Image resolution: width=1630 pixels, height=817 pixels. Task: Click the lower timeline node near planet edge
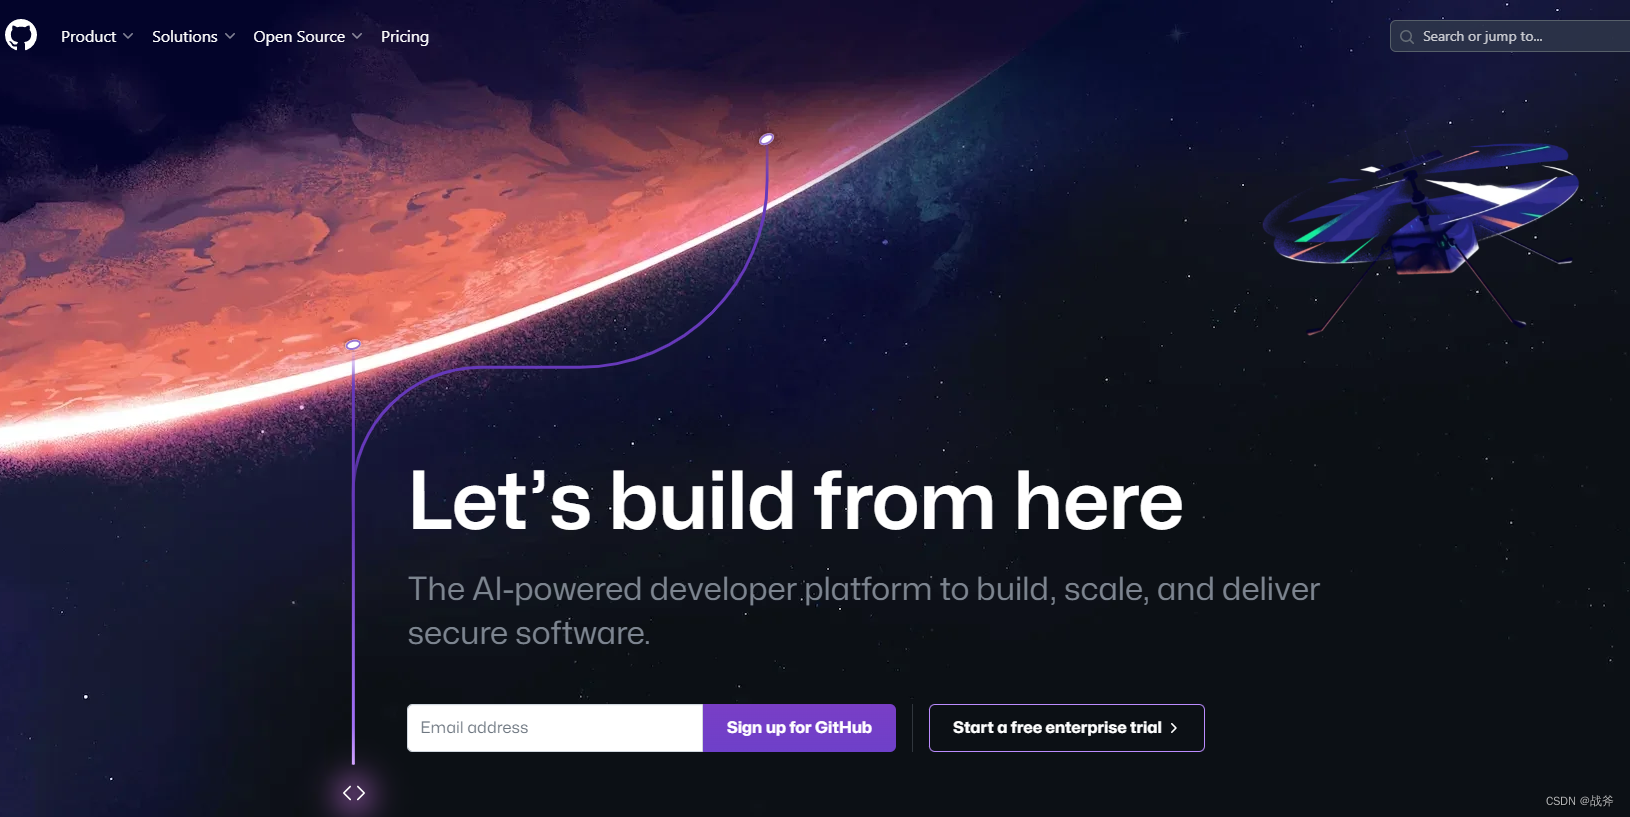point(353,344)
